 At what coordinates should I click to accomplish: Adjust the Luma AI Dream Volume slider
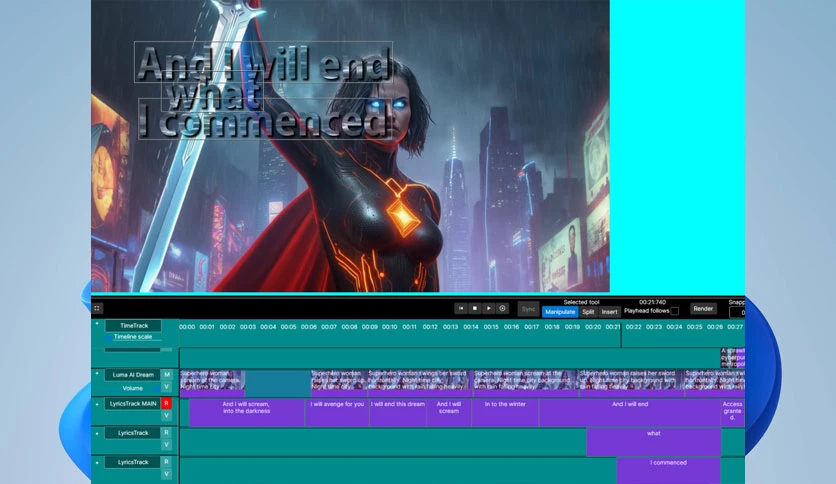(133, 389)
